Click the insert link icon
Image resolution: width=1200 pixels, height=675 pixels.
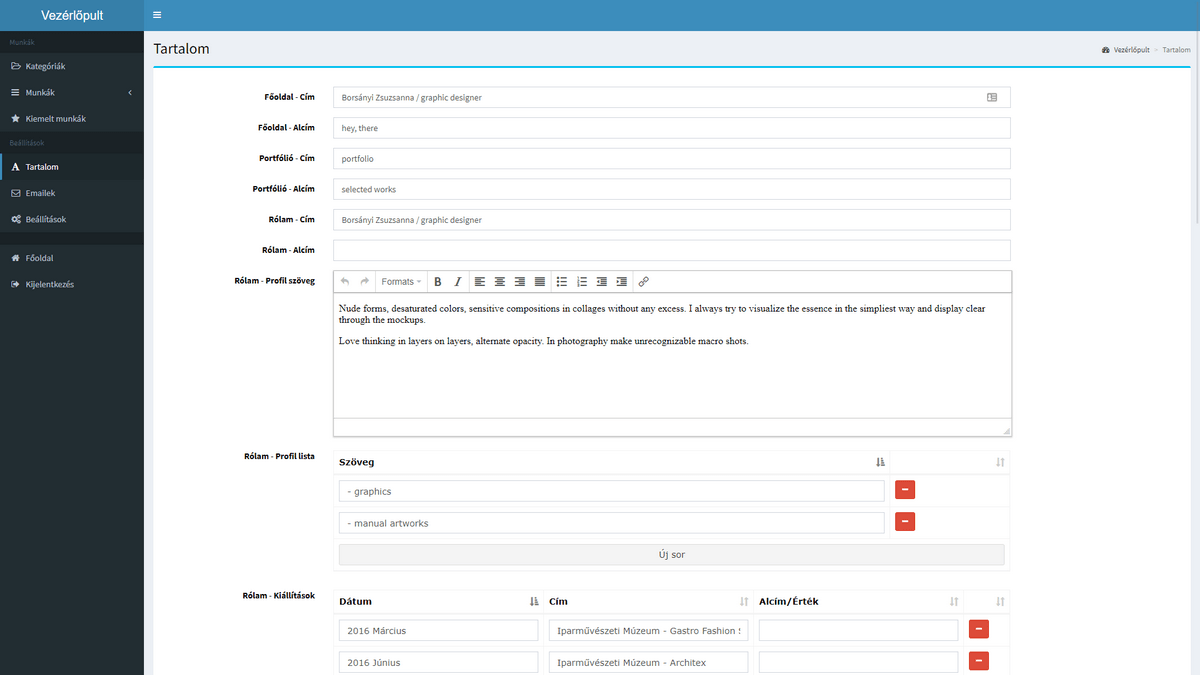pyautogui.click(x=644, y=282)
